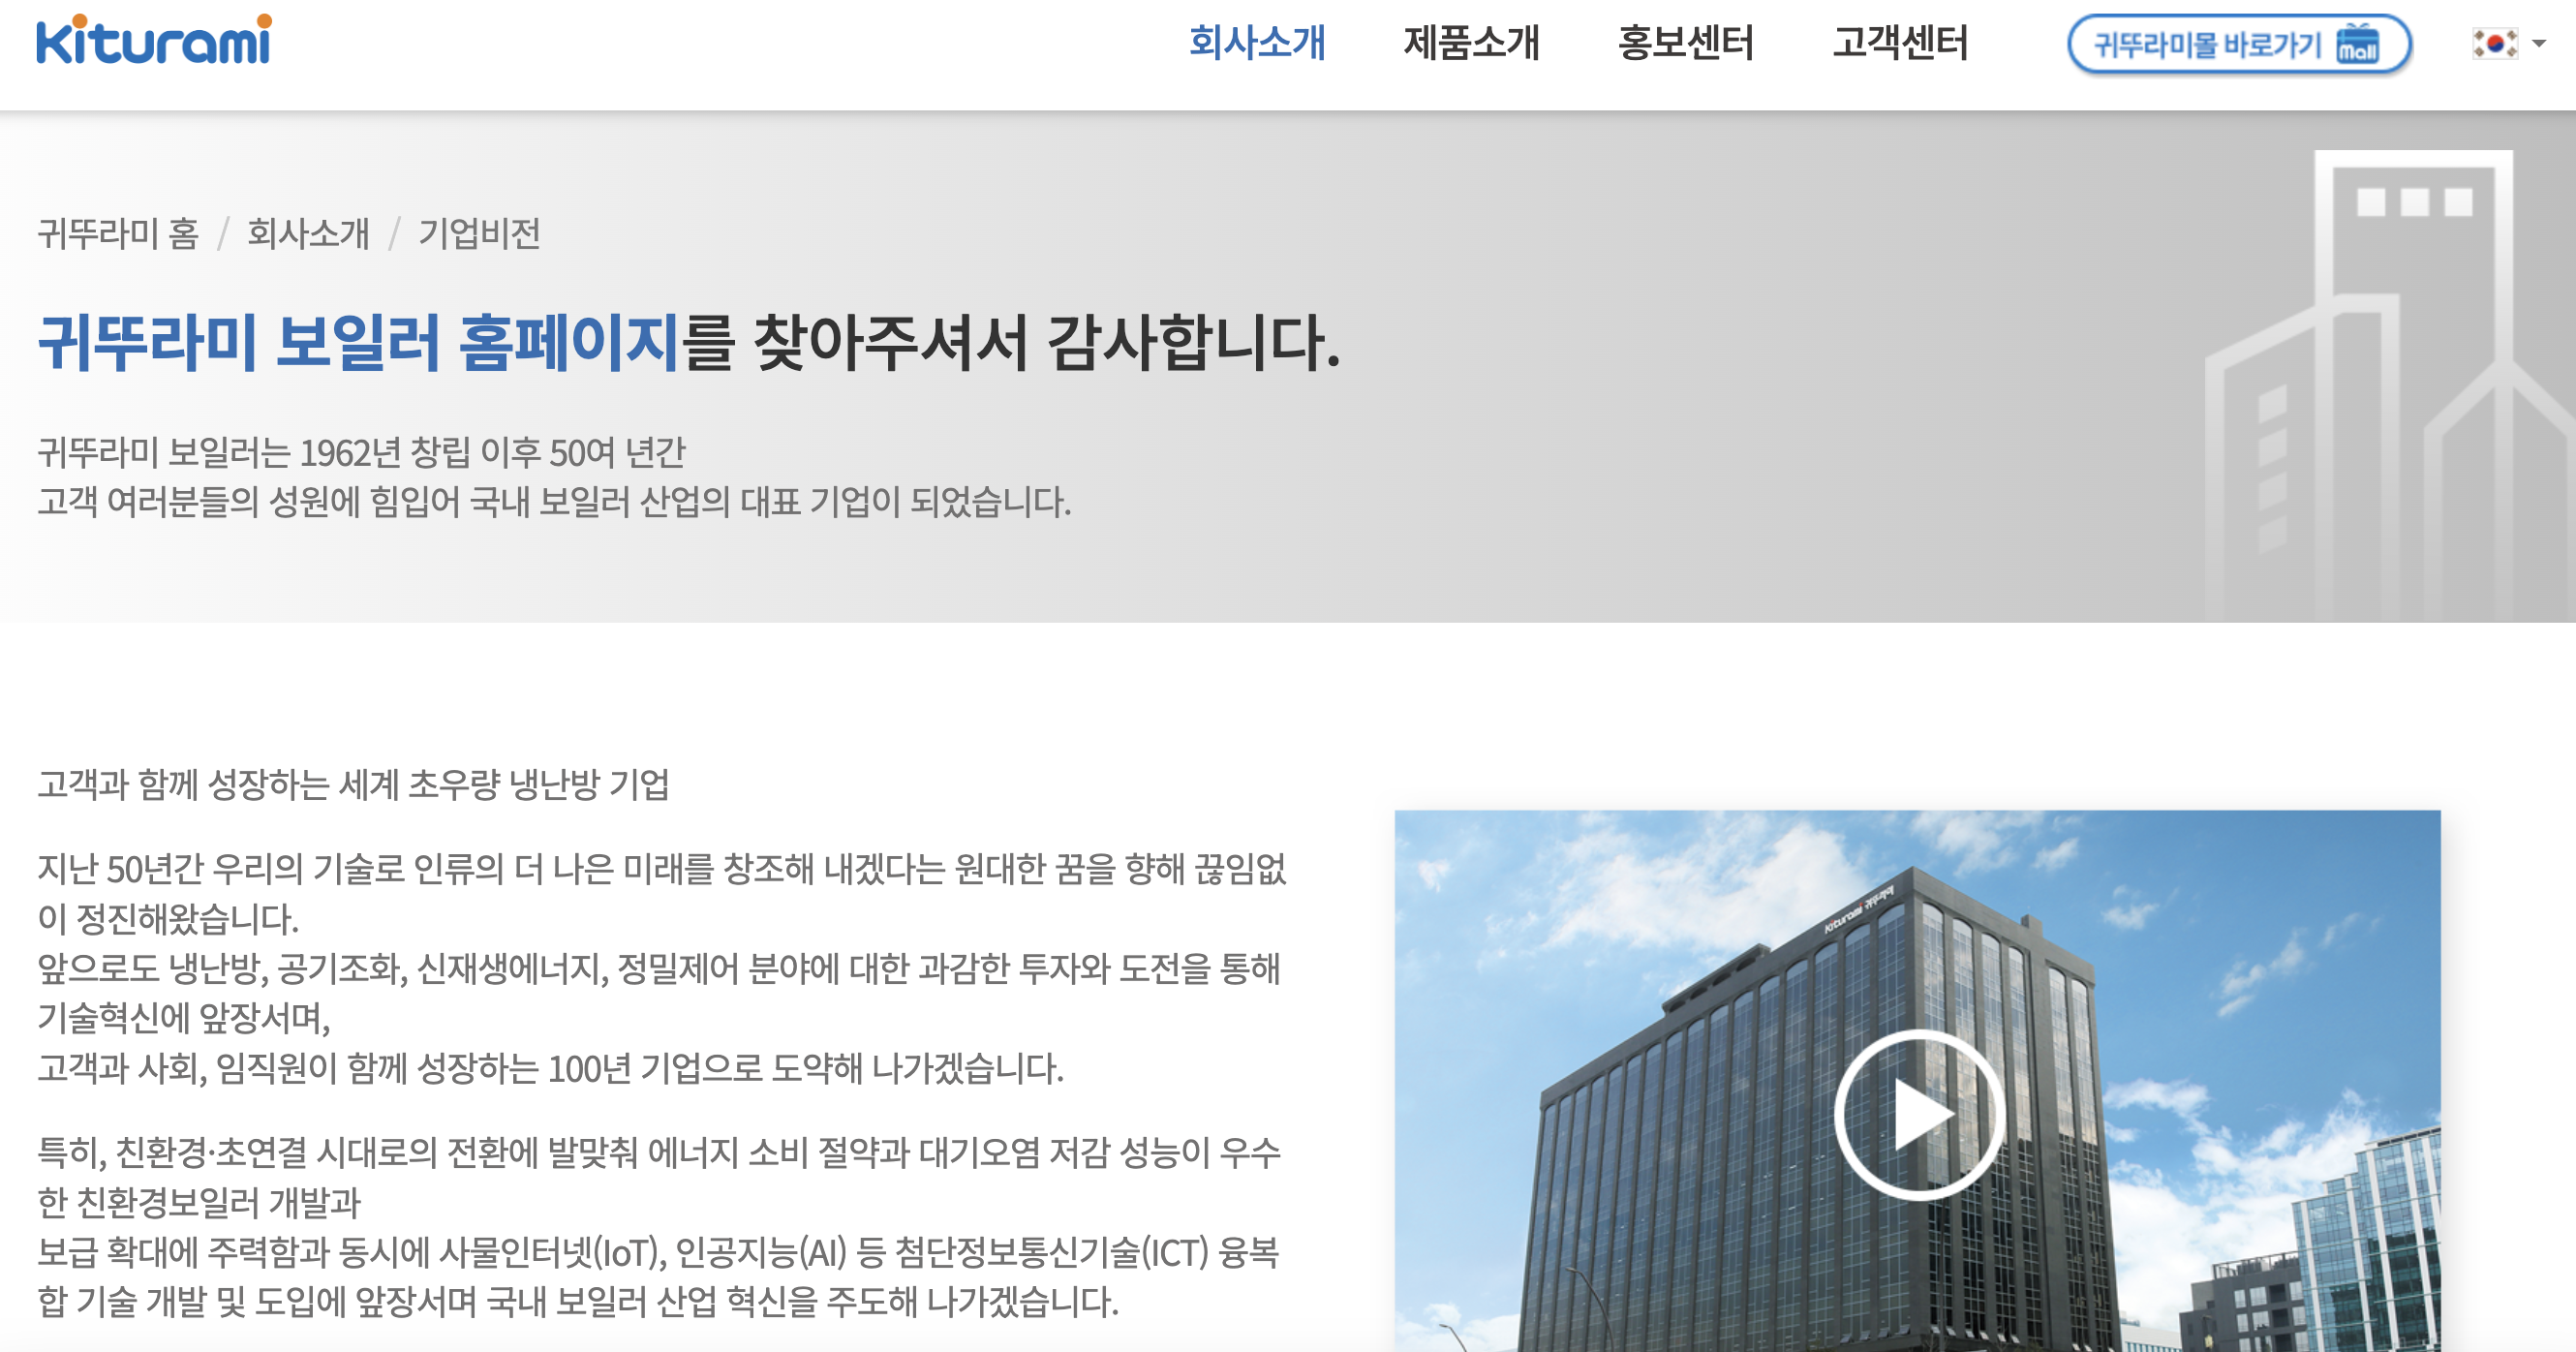
Task: Click the 귀뚜라미몰 바로가기 button
Action: tap(2239, 45)
